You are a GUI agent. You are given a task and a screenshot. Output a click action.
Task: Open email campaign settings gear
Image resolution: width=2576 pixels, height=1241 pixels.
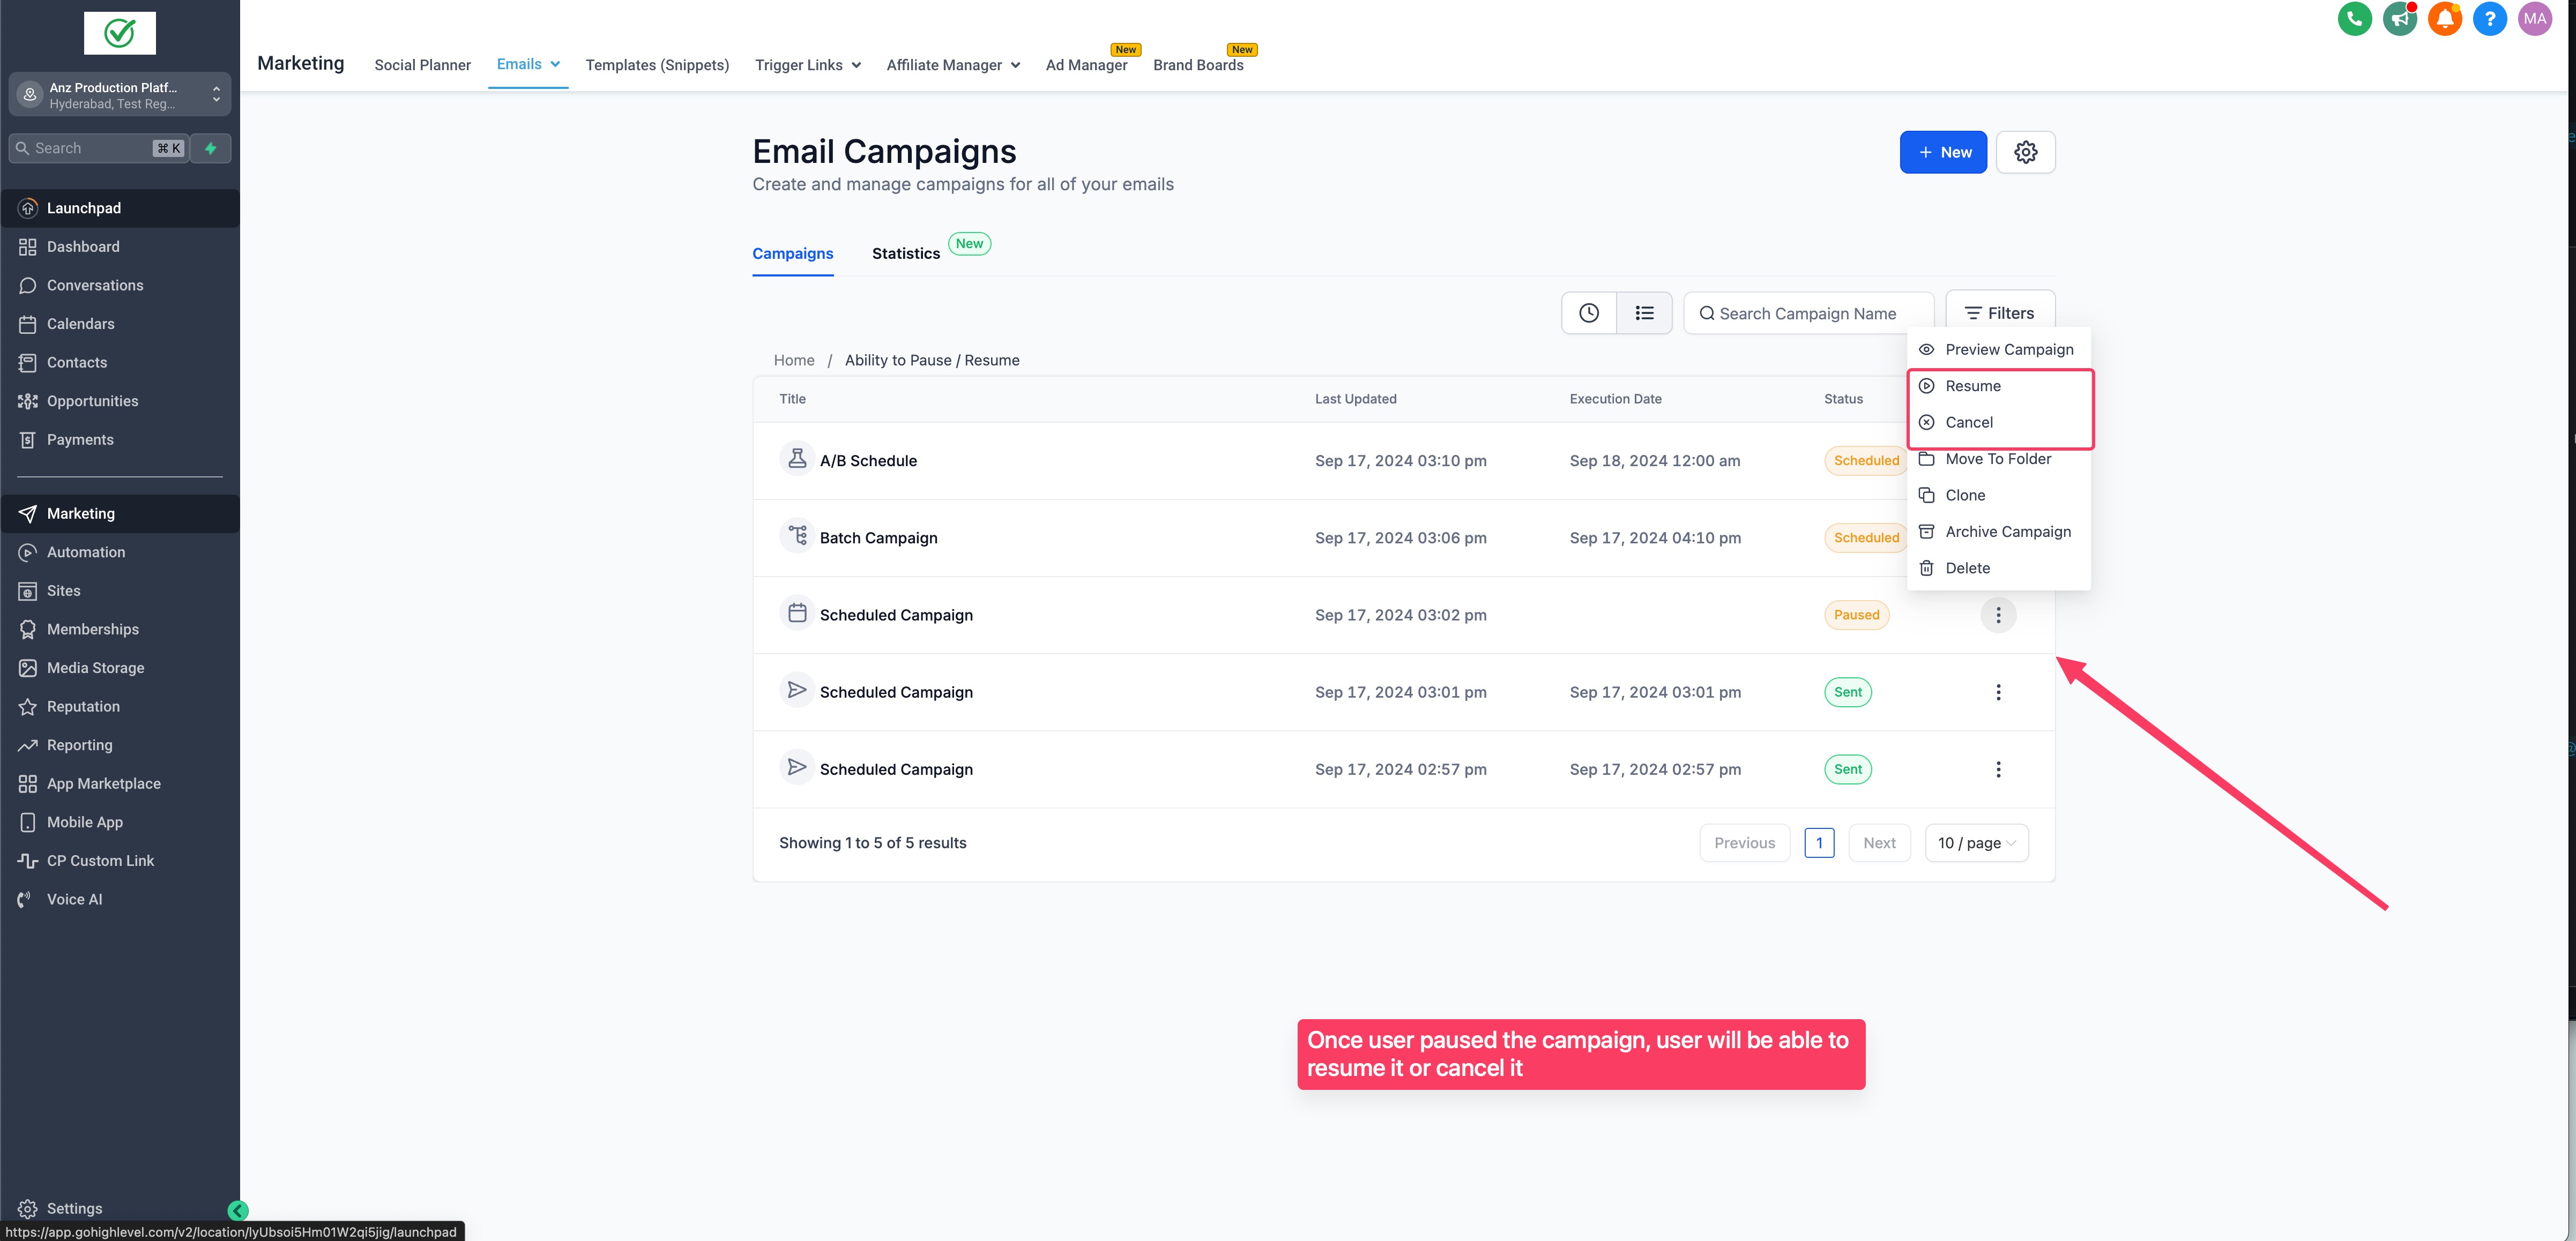2025,152
